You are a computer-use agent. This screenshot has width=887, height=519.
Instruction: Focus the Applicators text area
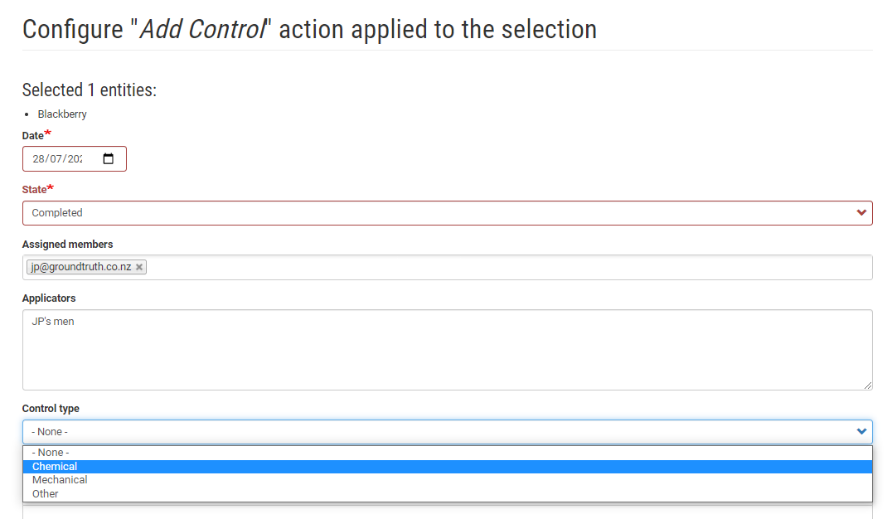click(x=447, y=350)
